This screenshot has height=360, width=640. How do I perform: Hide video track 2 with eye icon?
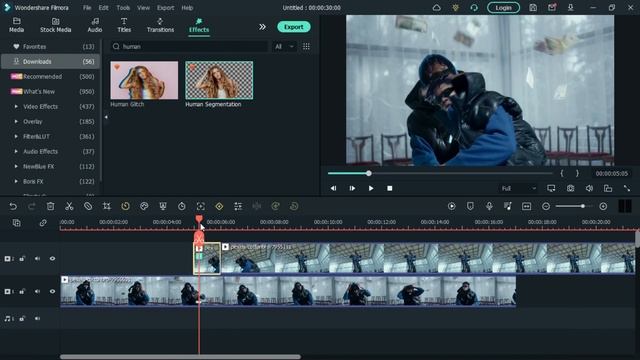coord(52,258)
